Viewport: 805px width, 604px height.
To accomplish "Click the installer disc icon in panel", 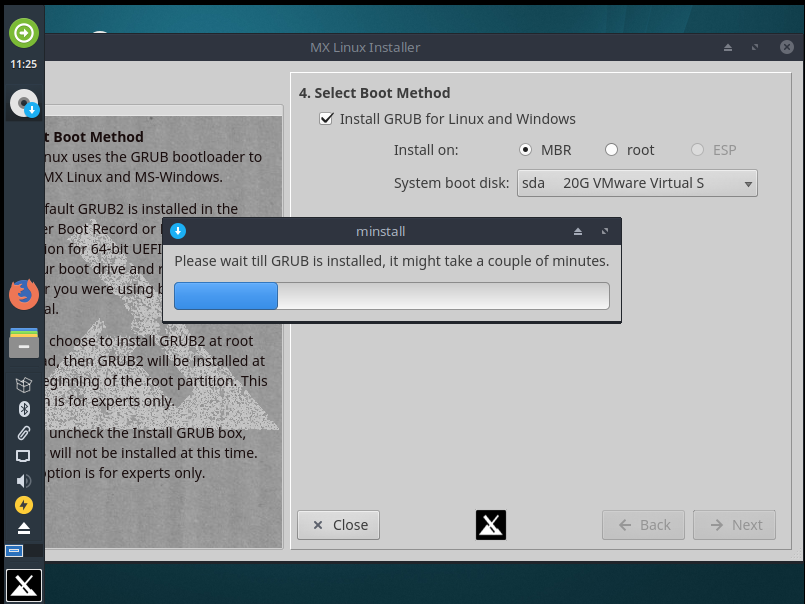I will point(24,102).
